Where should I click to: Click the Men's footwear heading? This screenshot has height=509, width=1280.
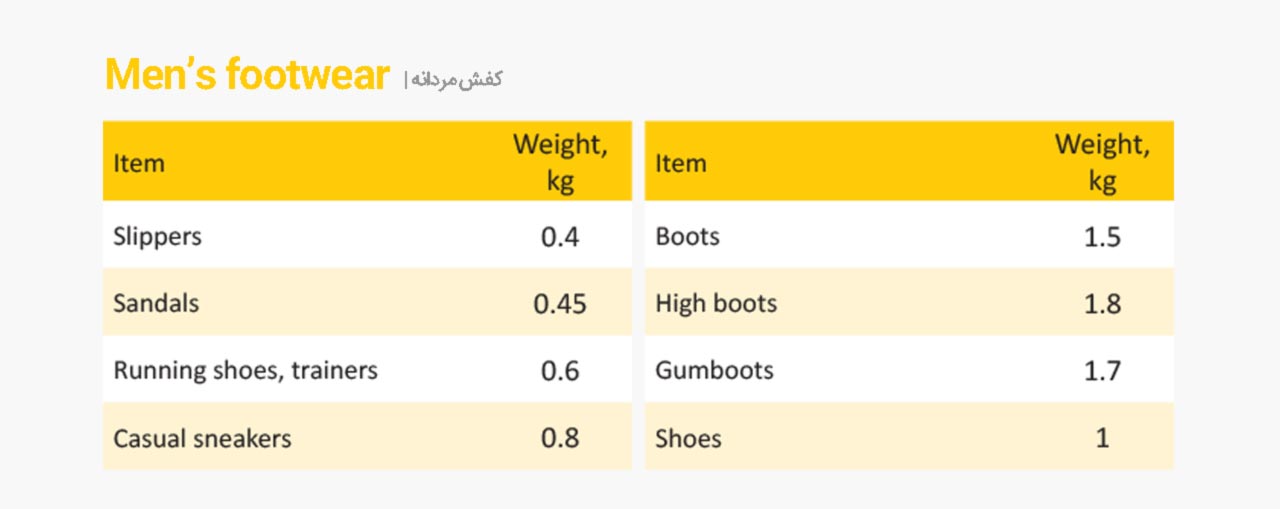(x=247, y=76)
